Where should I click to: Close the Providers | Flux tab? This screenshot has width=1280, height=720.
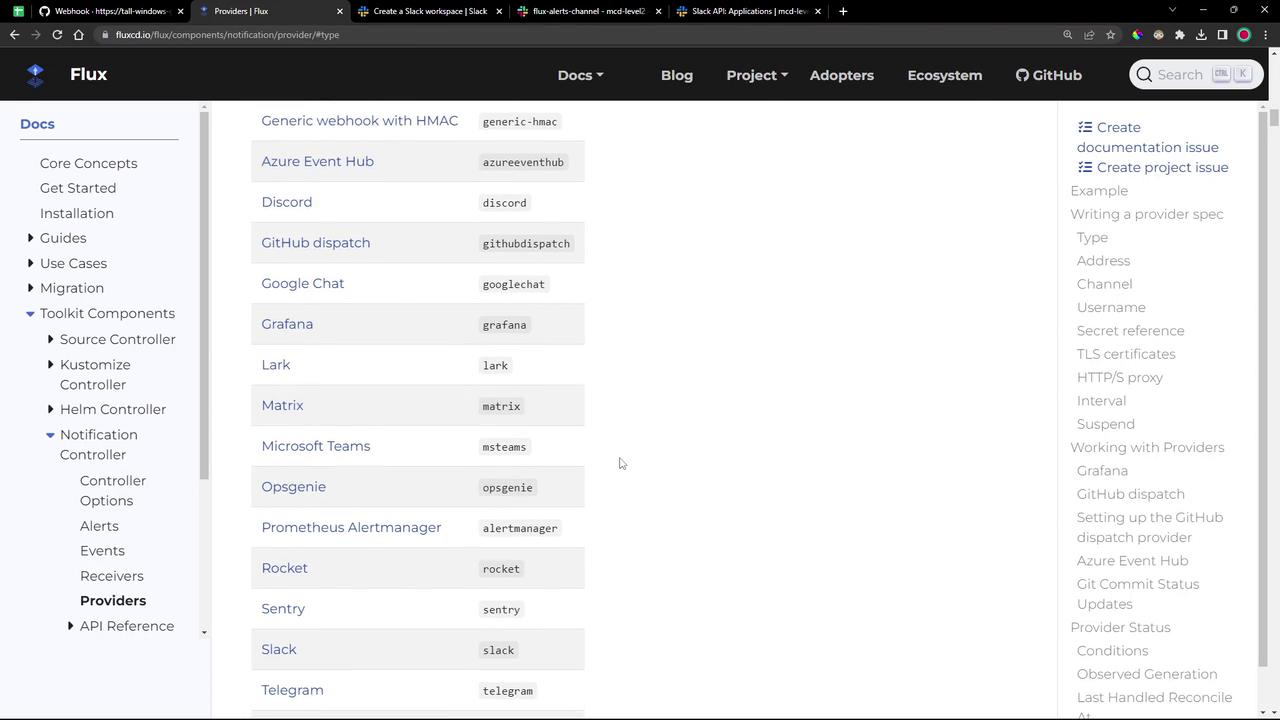[x=340, y=11]
